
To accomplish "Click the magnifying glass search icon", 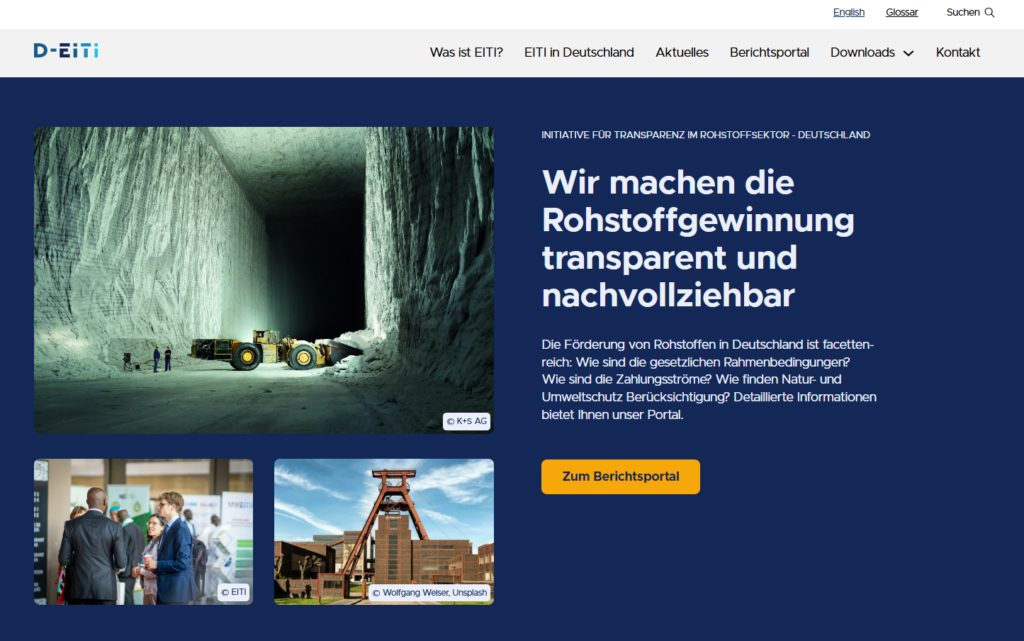I will click(x=989, y=13).
